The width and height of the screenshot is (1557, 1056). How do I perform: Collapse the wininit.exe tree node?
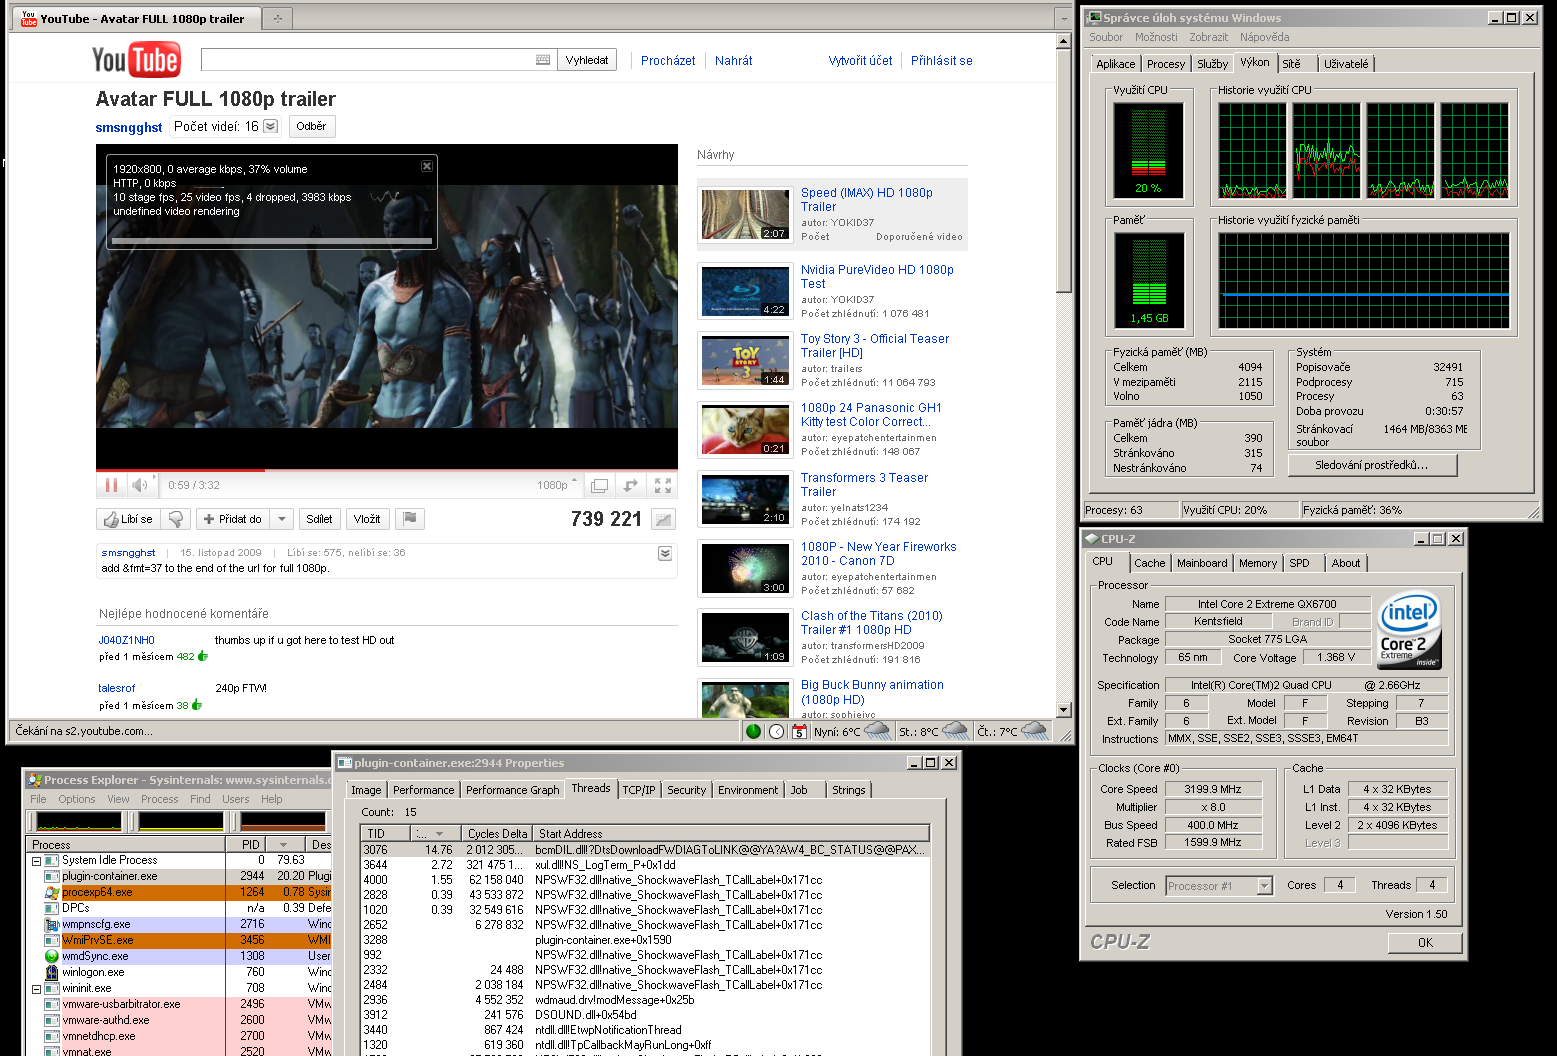[36, 989]
